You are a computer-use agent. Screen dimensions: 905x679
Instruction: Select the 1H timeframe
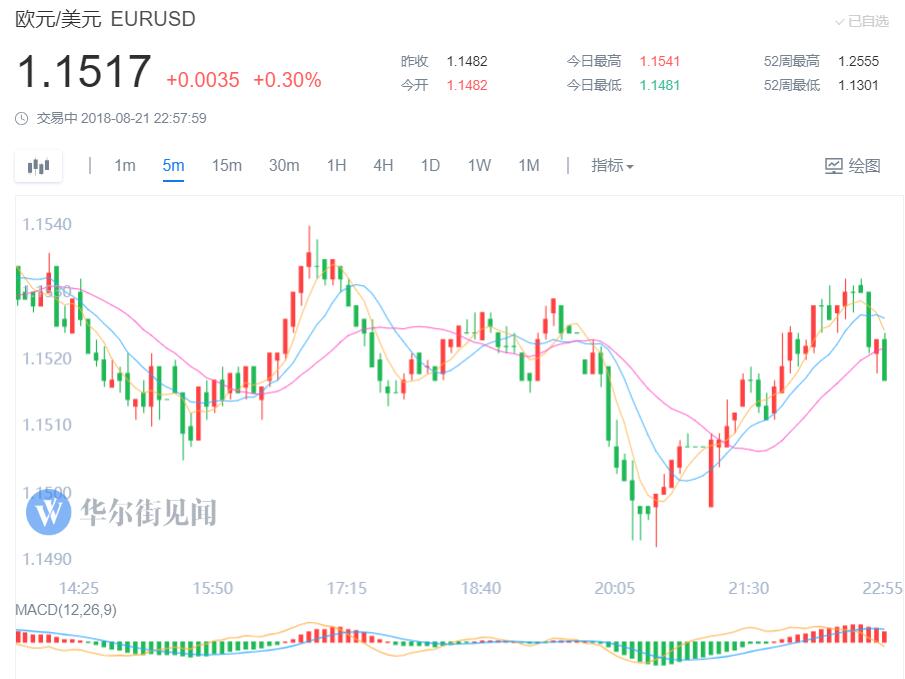click(x=336, y=166)
